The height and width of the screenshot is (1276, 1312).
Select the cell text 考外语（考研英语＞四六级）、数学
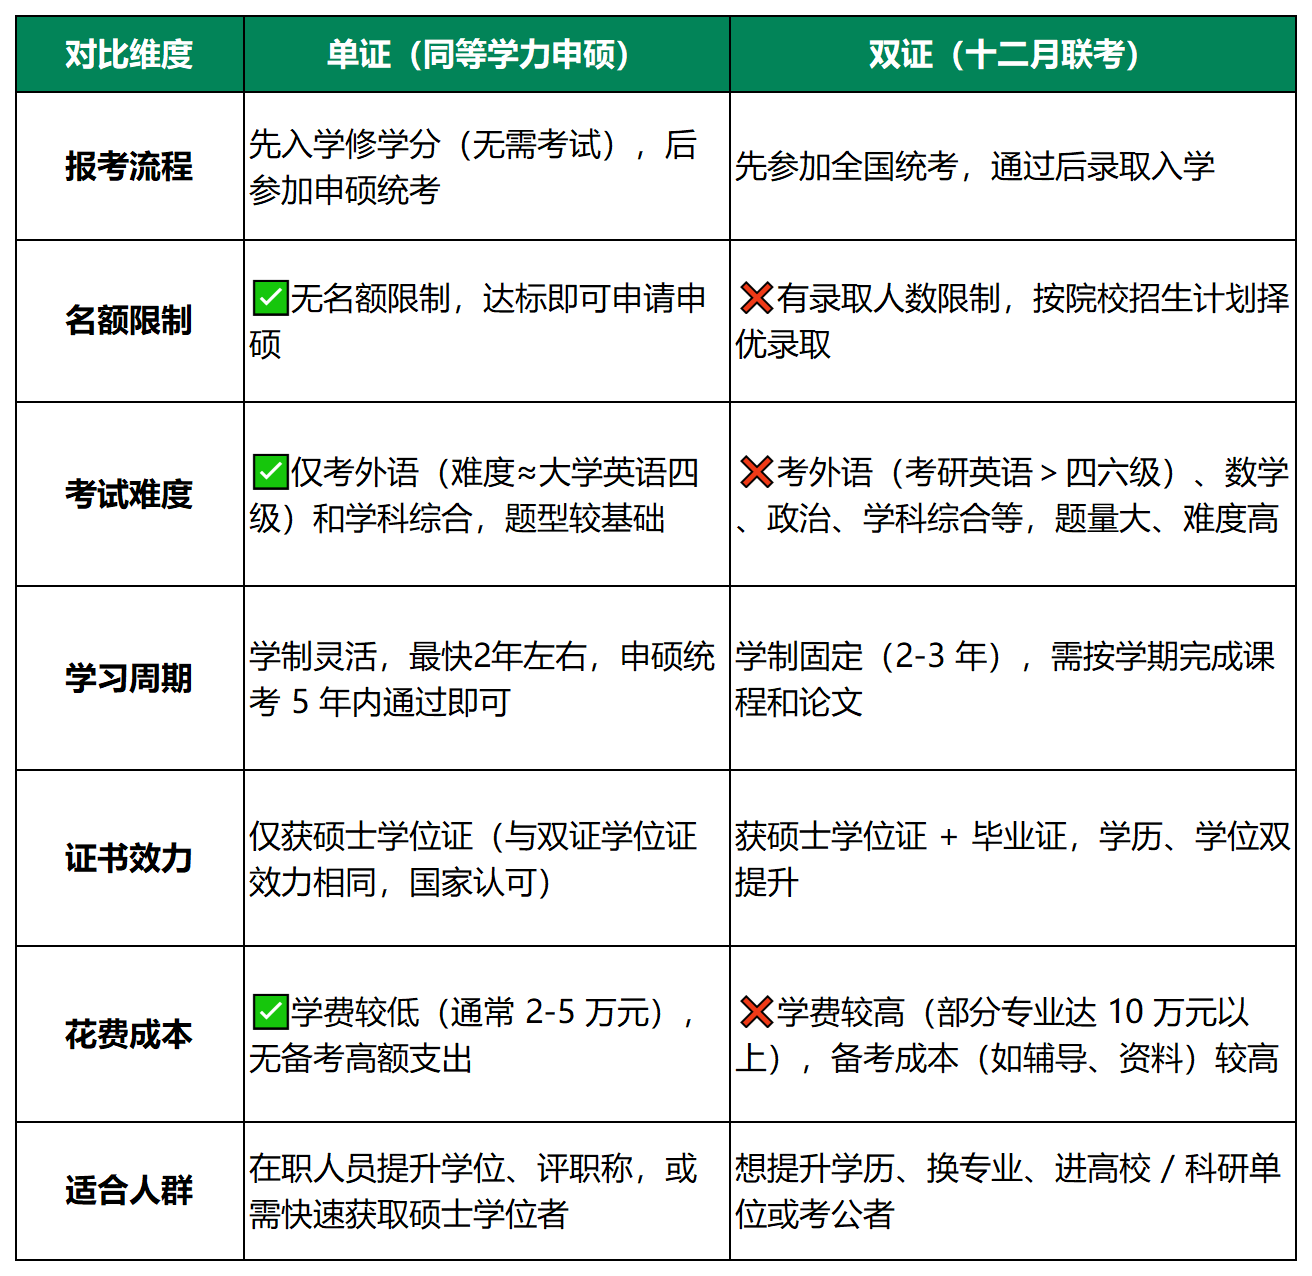(1013, 494)
